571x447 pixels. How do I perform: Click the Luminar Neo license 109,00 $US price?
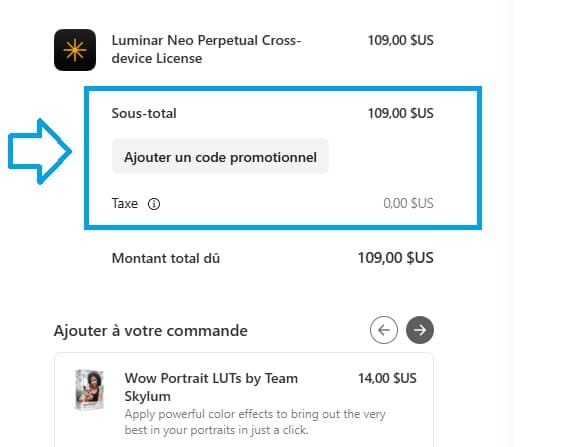click(x=401, y=40)
